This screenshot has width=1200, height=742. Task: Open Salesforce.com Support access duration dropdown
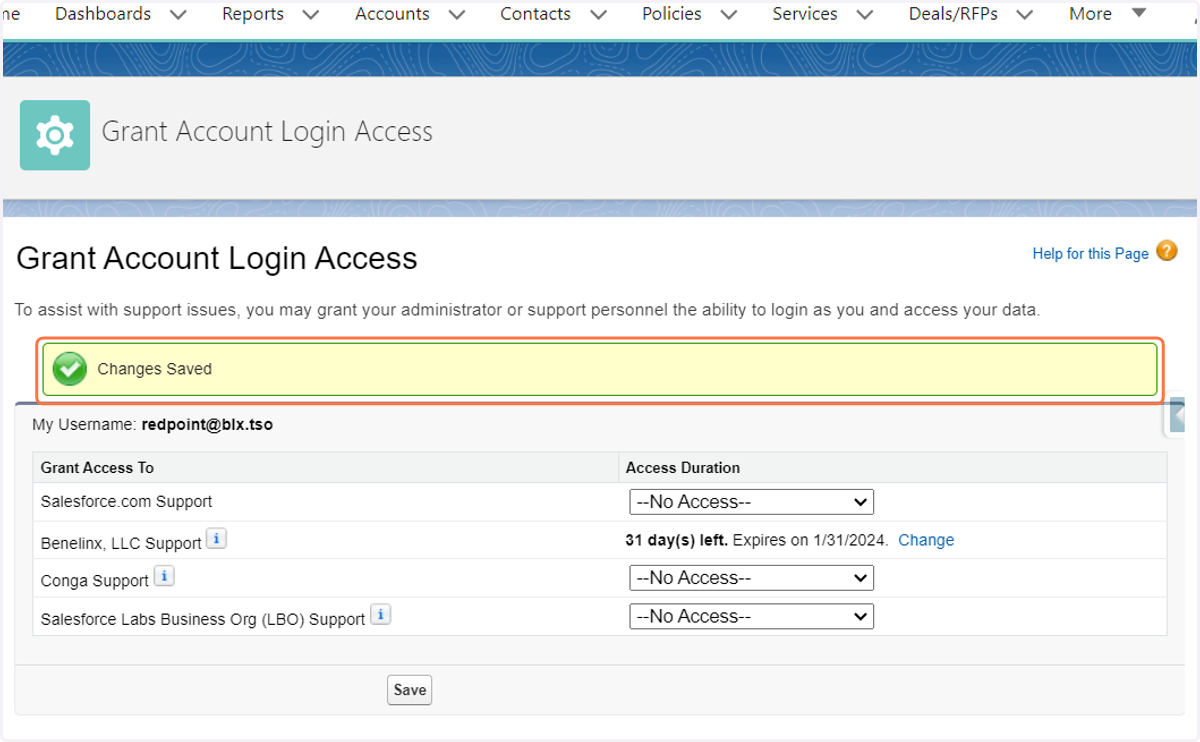tap(751, 502)
